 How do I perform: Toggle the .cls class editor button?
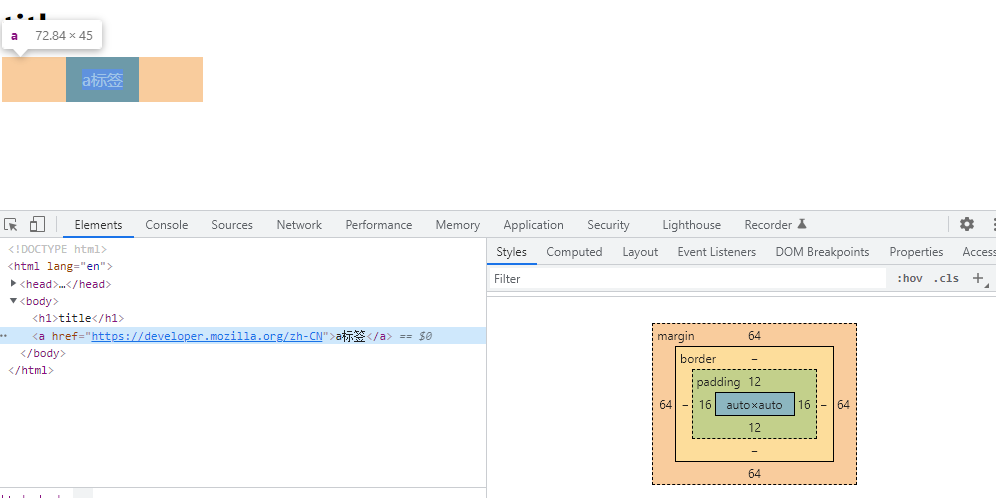pos(946,278)
